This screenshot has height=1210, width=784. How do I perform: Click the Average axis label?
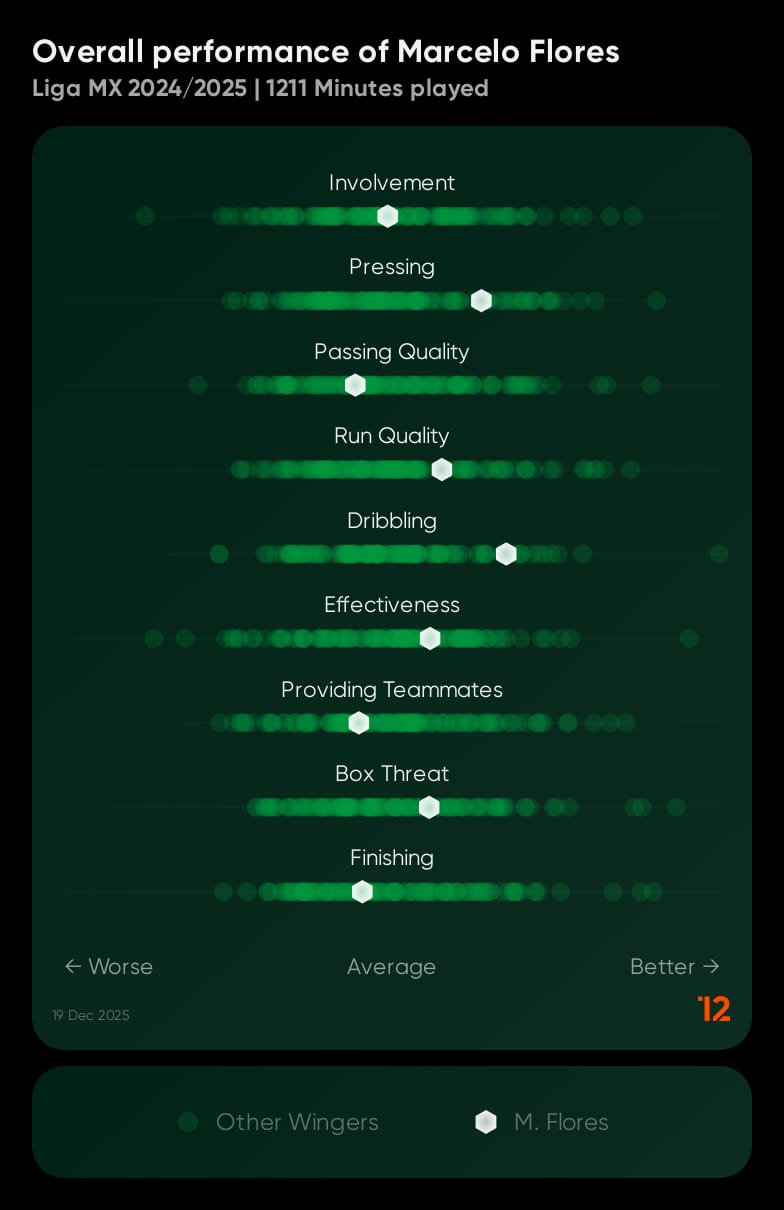(x=391, y=967)
